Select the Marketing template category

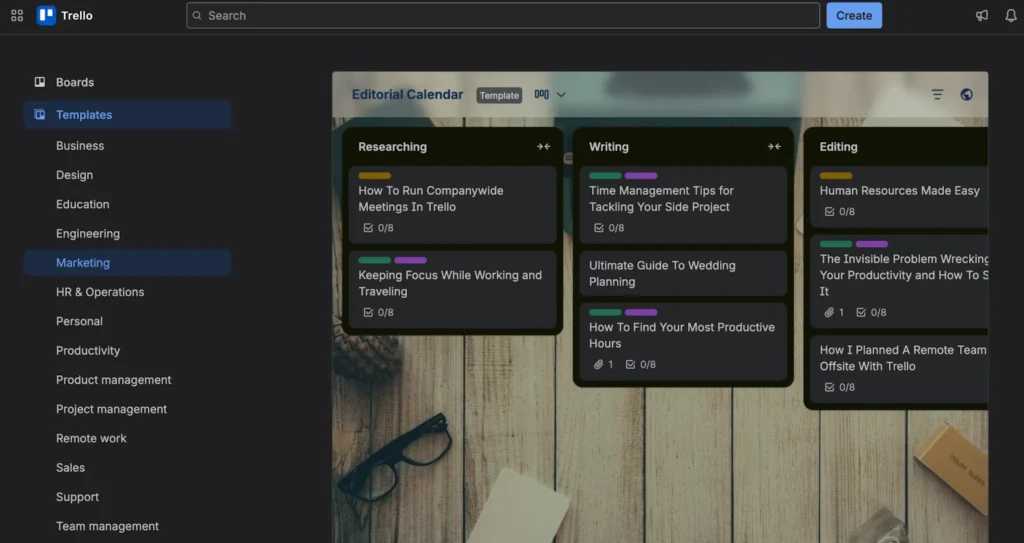[127, 263]
